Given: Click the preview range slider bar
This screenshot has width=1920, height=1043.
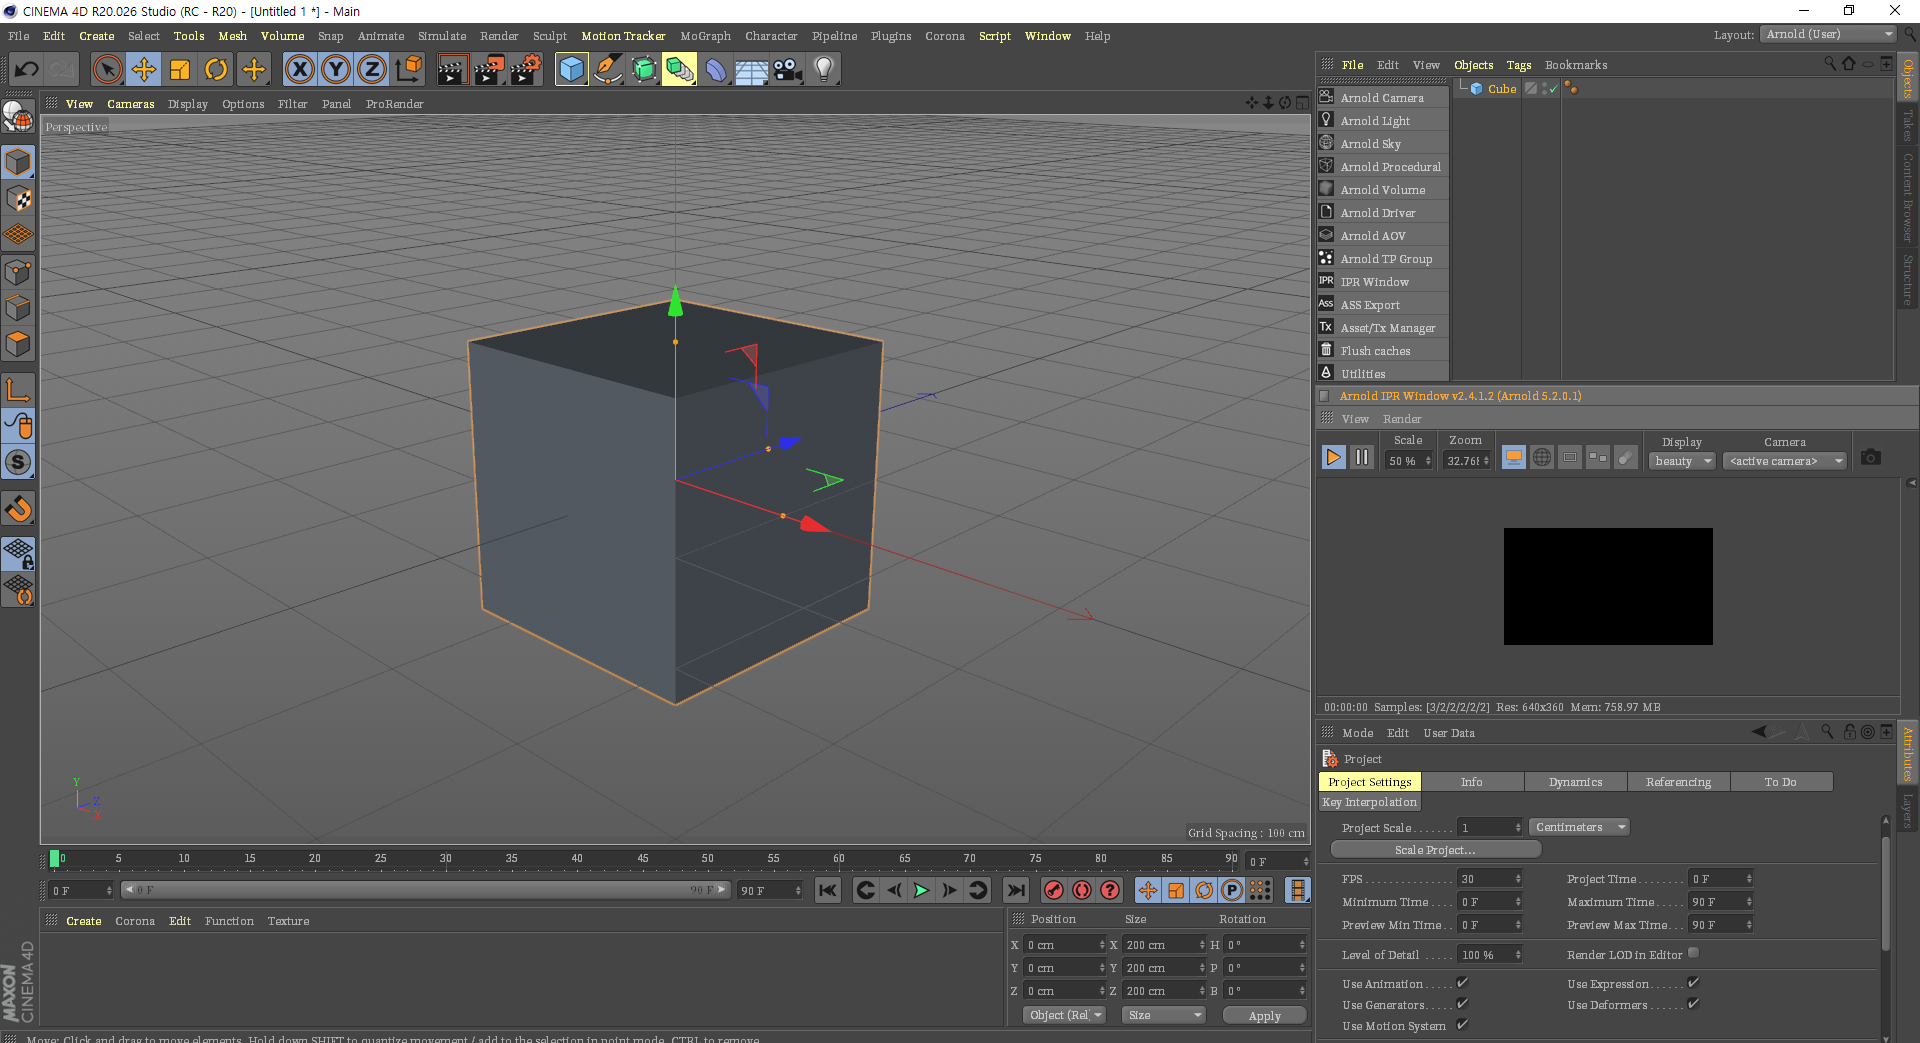Looking at the screenshot, I should point(425,890).
